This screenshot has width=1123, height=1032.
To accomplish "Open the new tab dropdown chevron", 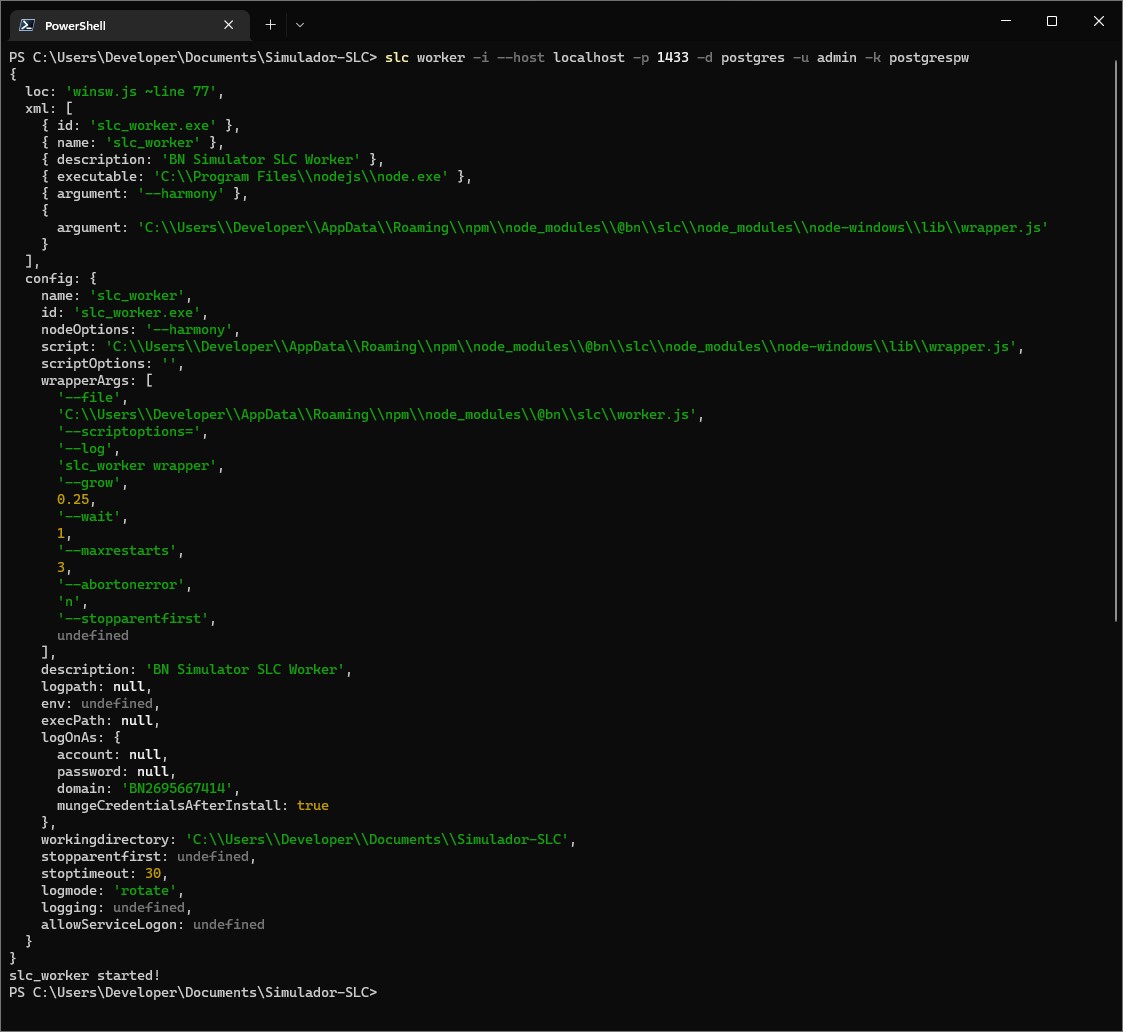I will coord(299,25).
